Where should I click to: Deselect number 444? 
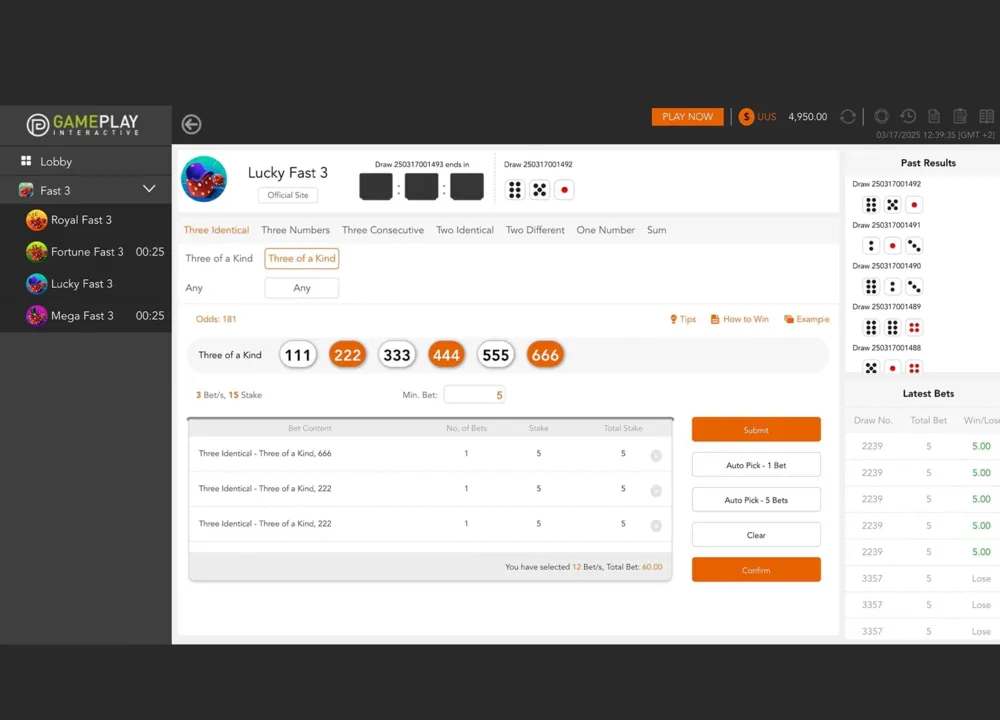(x=446, y=355)
